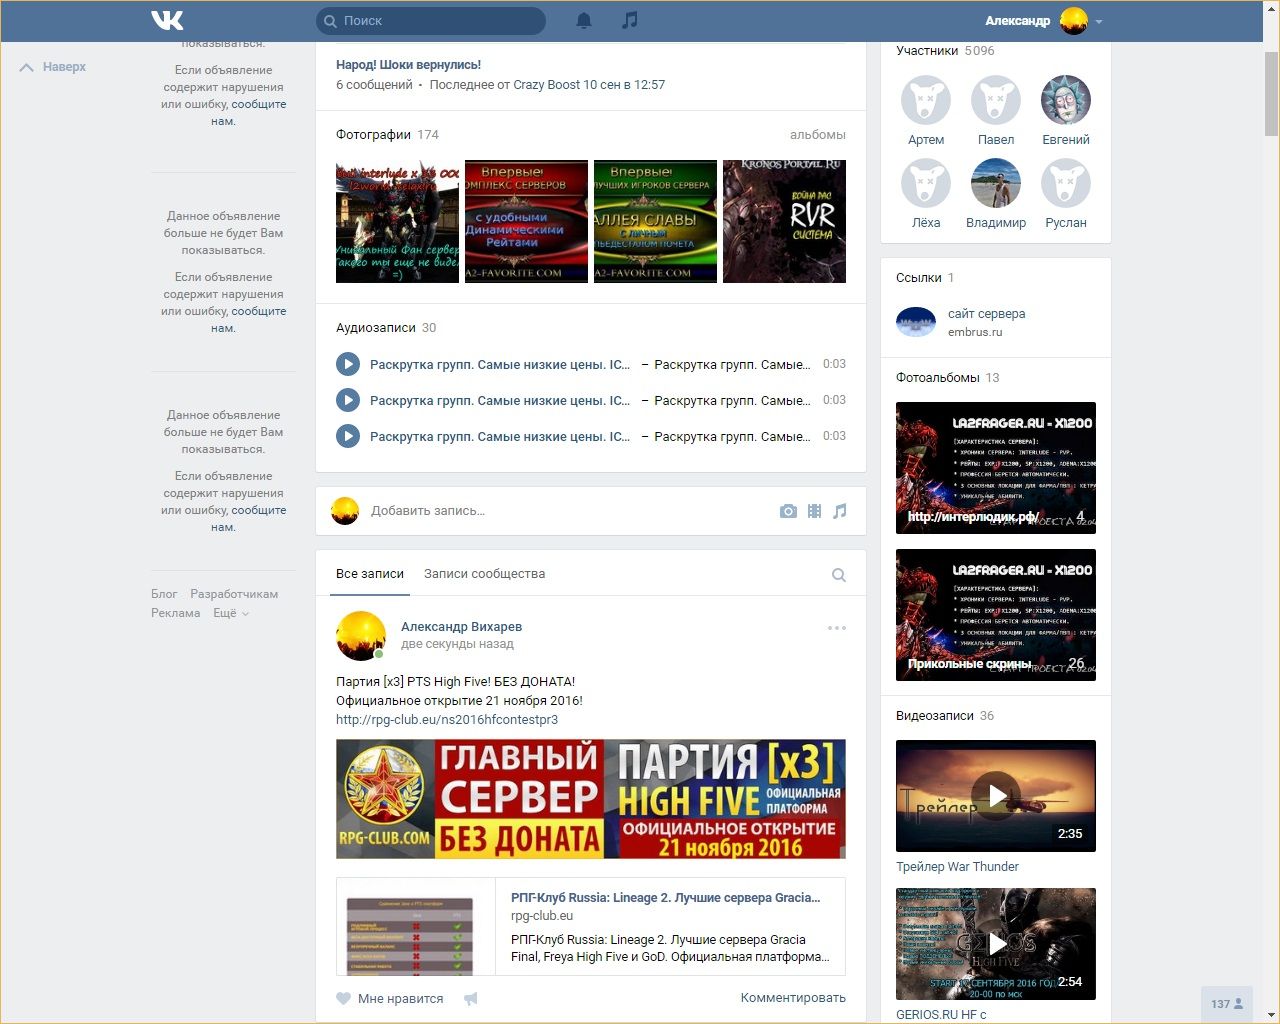
Task: Share post using megaphone icon
Action: 471,998
